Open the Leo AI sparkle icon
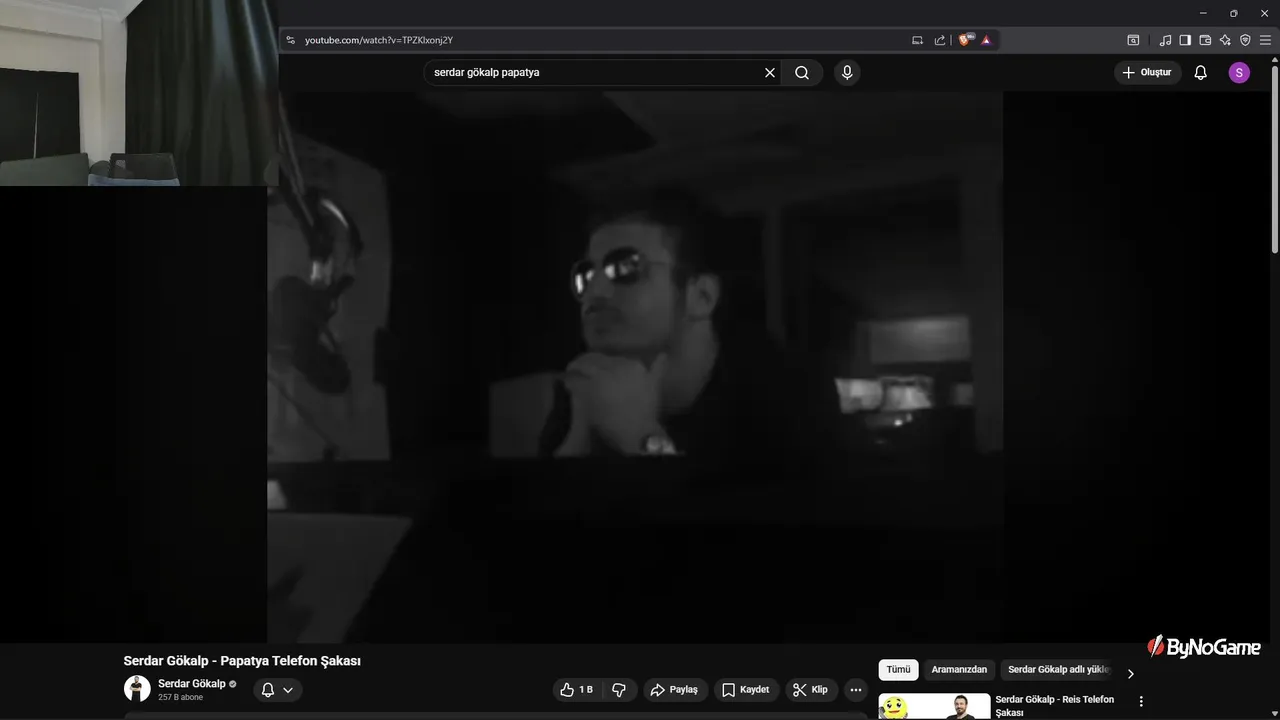Image resolution: width=1280 pixels, height=720 pixels. point(1225,40)
